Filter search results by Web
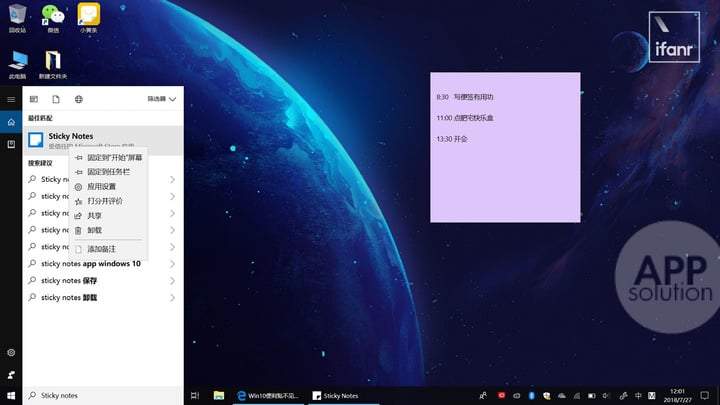The height and width of the screenshot is (405, 720). 79,99
